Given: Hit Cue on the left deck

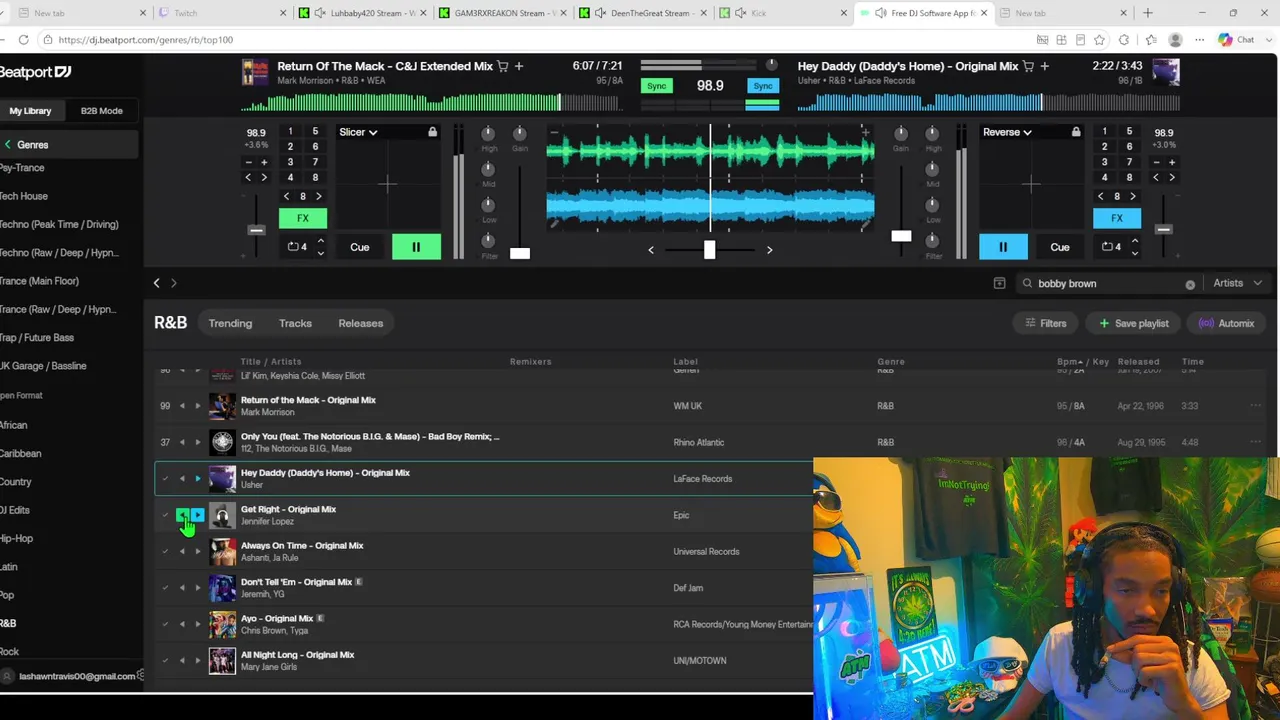Looking at the screenshot, I should coord(360,247).
